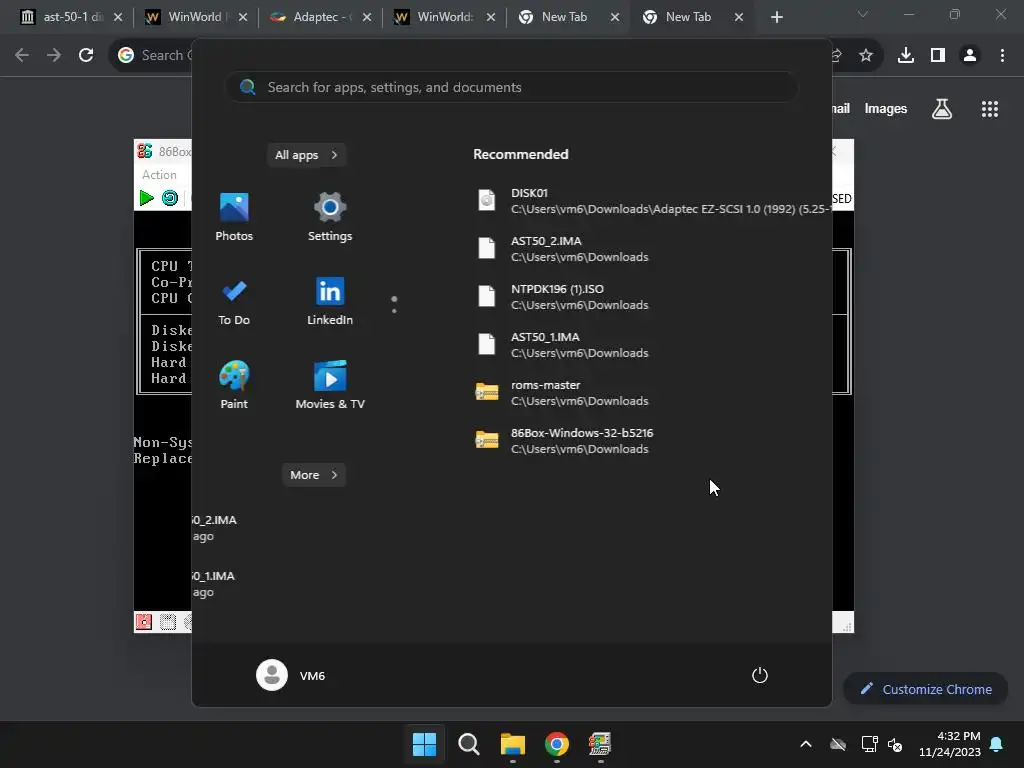This screenshot has width=1024, height=768.
Task: Click the OneDrive cloud tray icon
Action: point(839,744)
